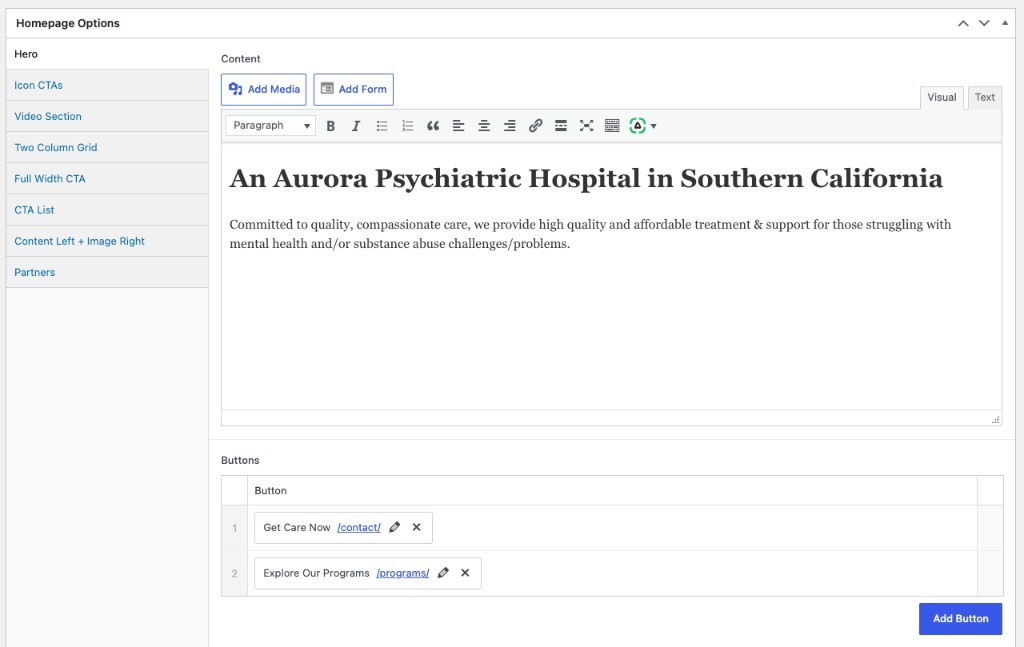
Task: Move Homepage Options panel up
Action: 963,24
